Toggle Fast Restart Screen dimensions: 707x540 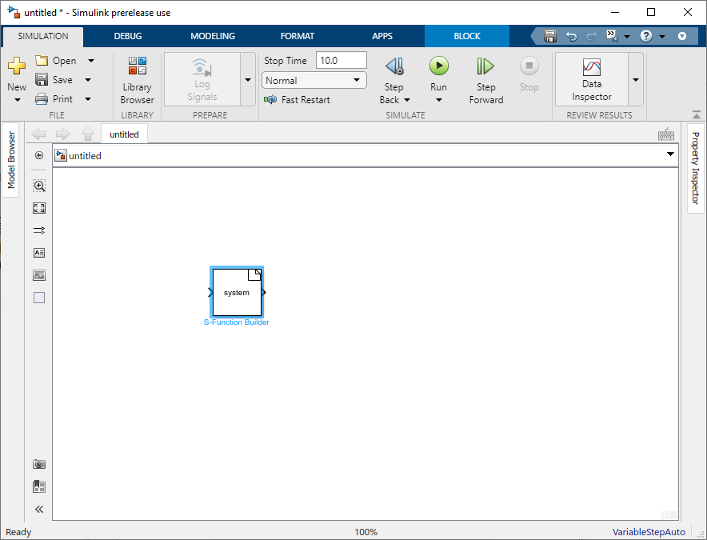coord(297,100)
